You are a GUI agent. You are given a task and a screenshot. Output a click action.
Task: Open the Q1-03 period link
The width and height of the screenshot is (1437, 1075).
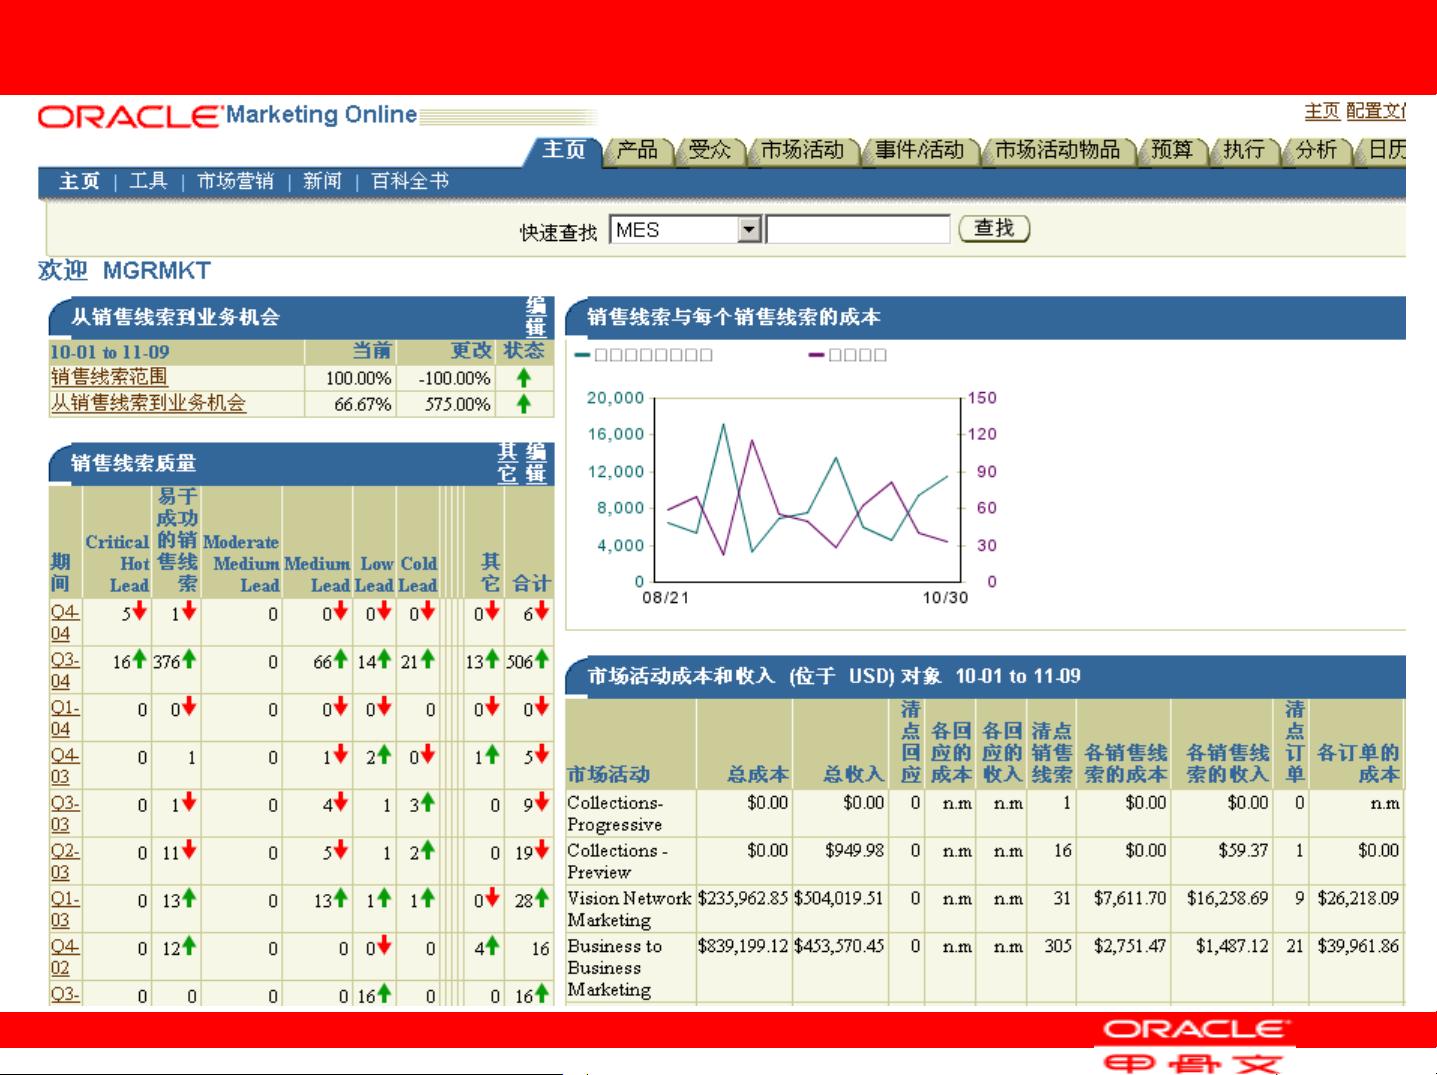pyautogui.click(x=64, y=909)
